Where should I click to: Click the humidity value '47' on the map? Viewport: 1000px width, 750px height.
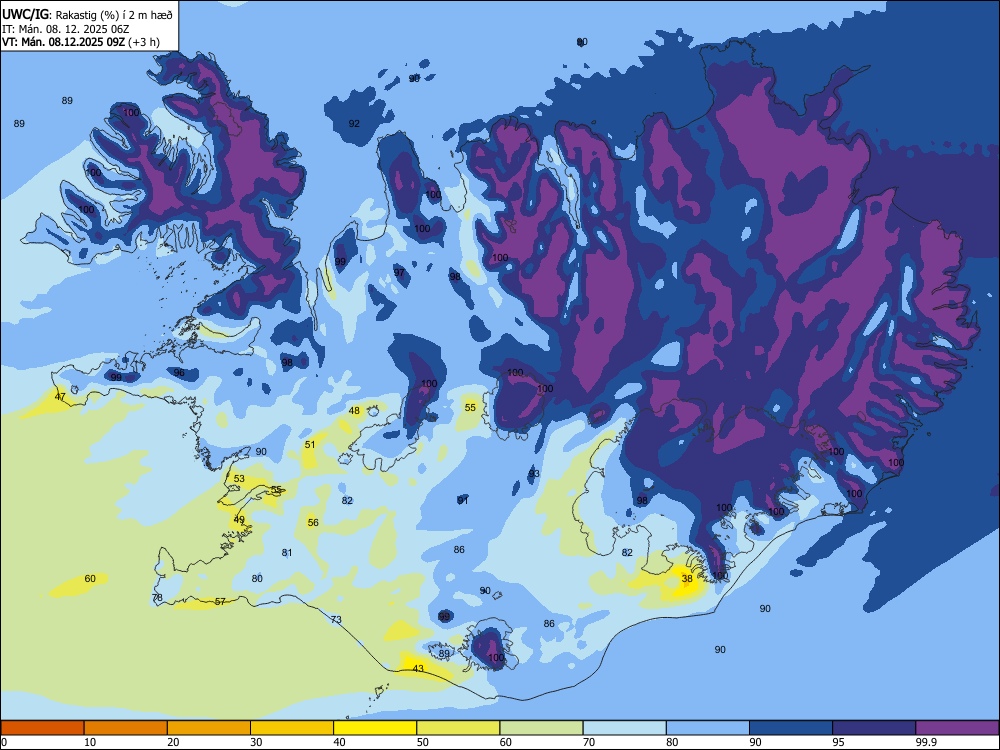60,396
